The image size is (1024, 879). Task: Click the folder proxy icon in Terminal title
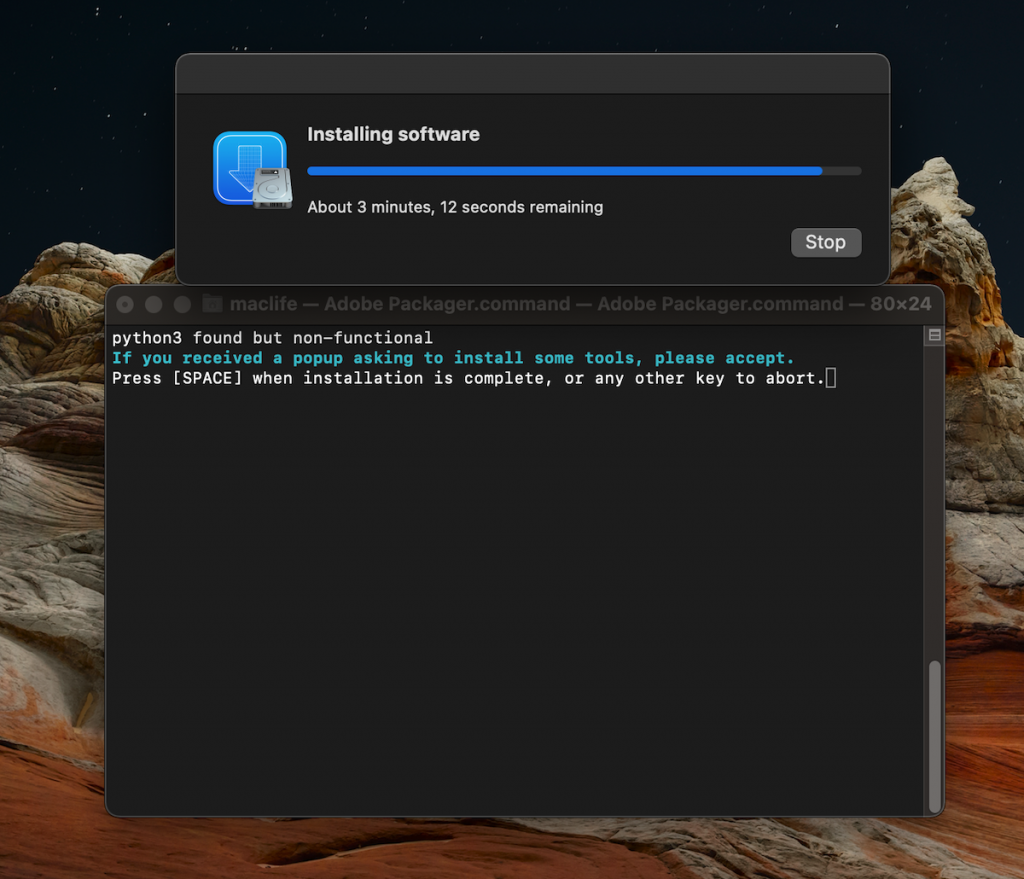point(212,304)
